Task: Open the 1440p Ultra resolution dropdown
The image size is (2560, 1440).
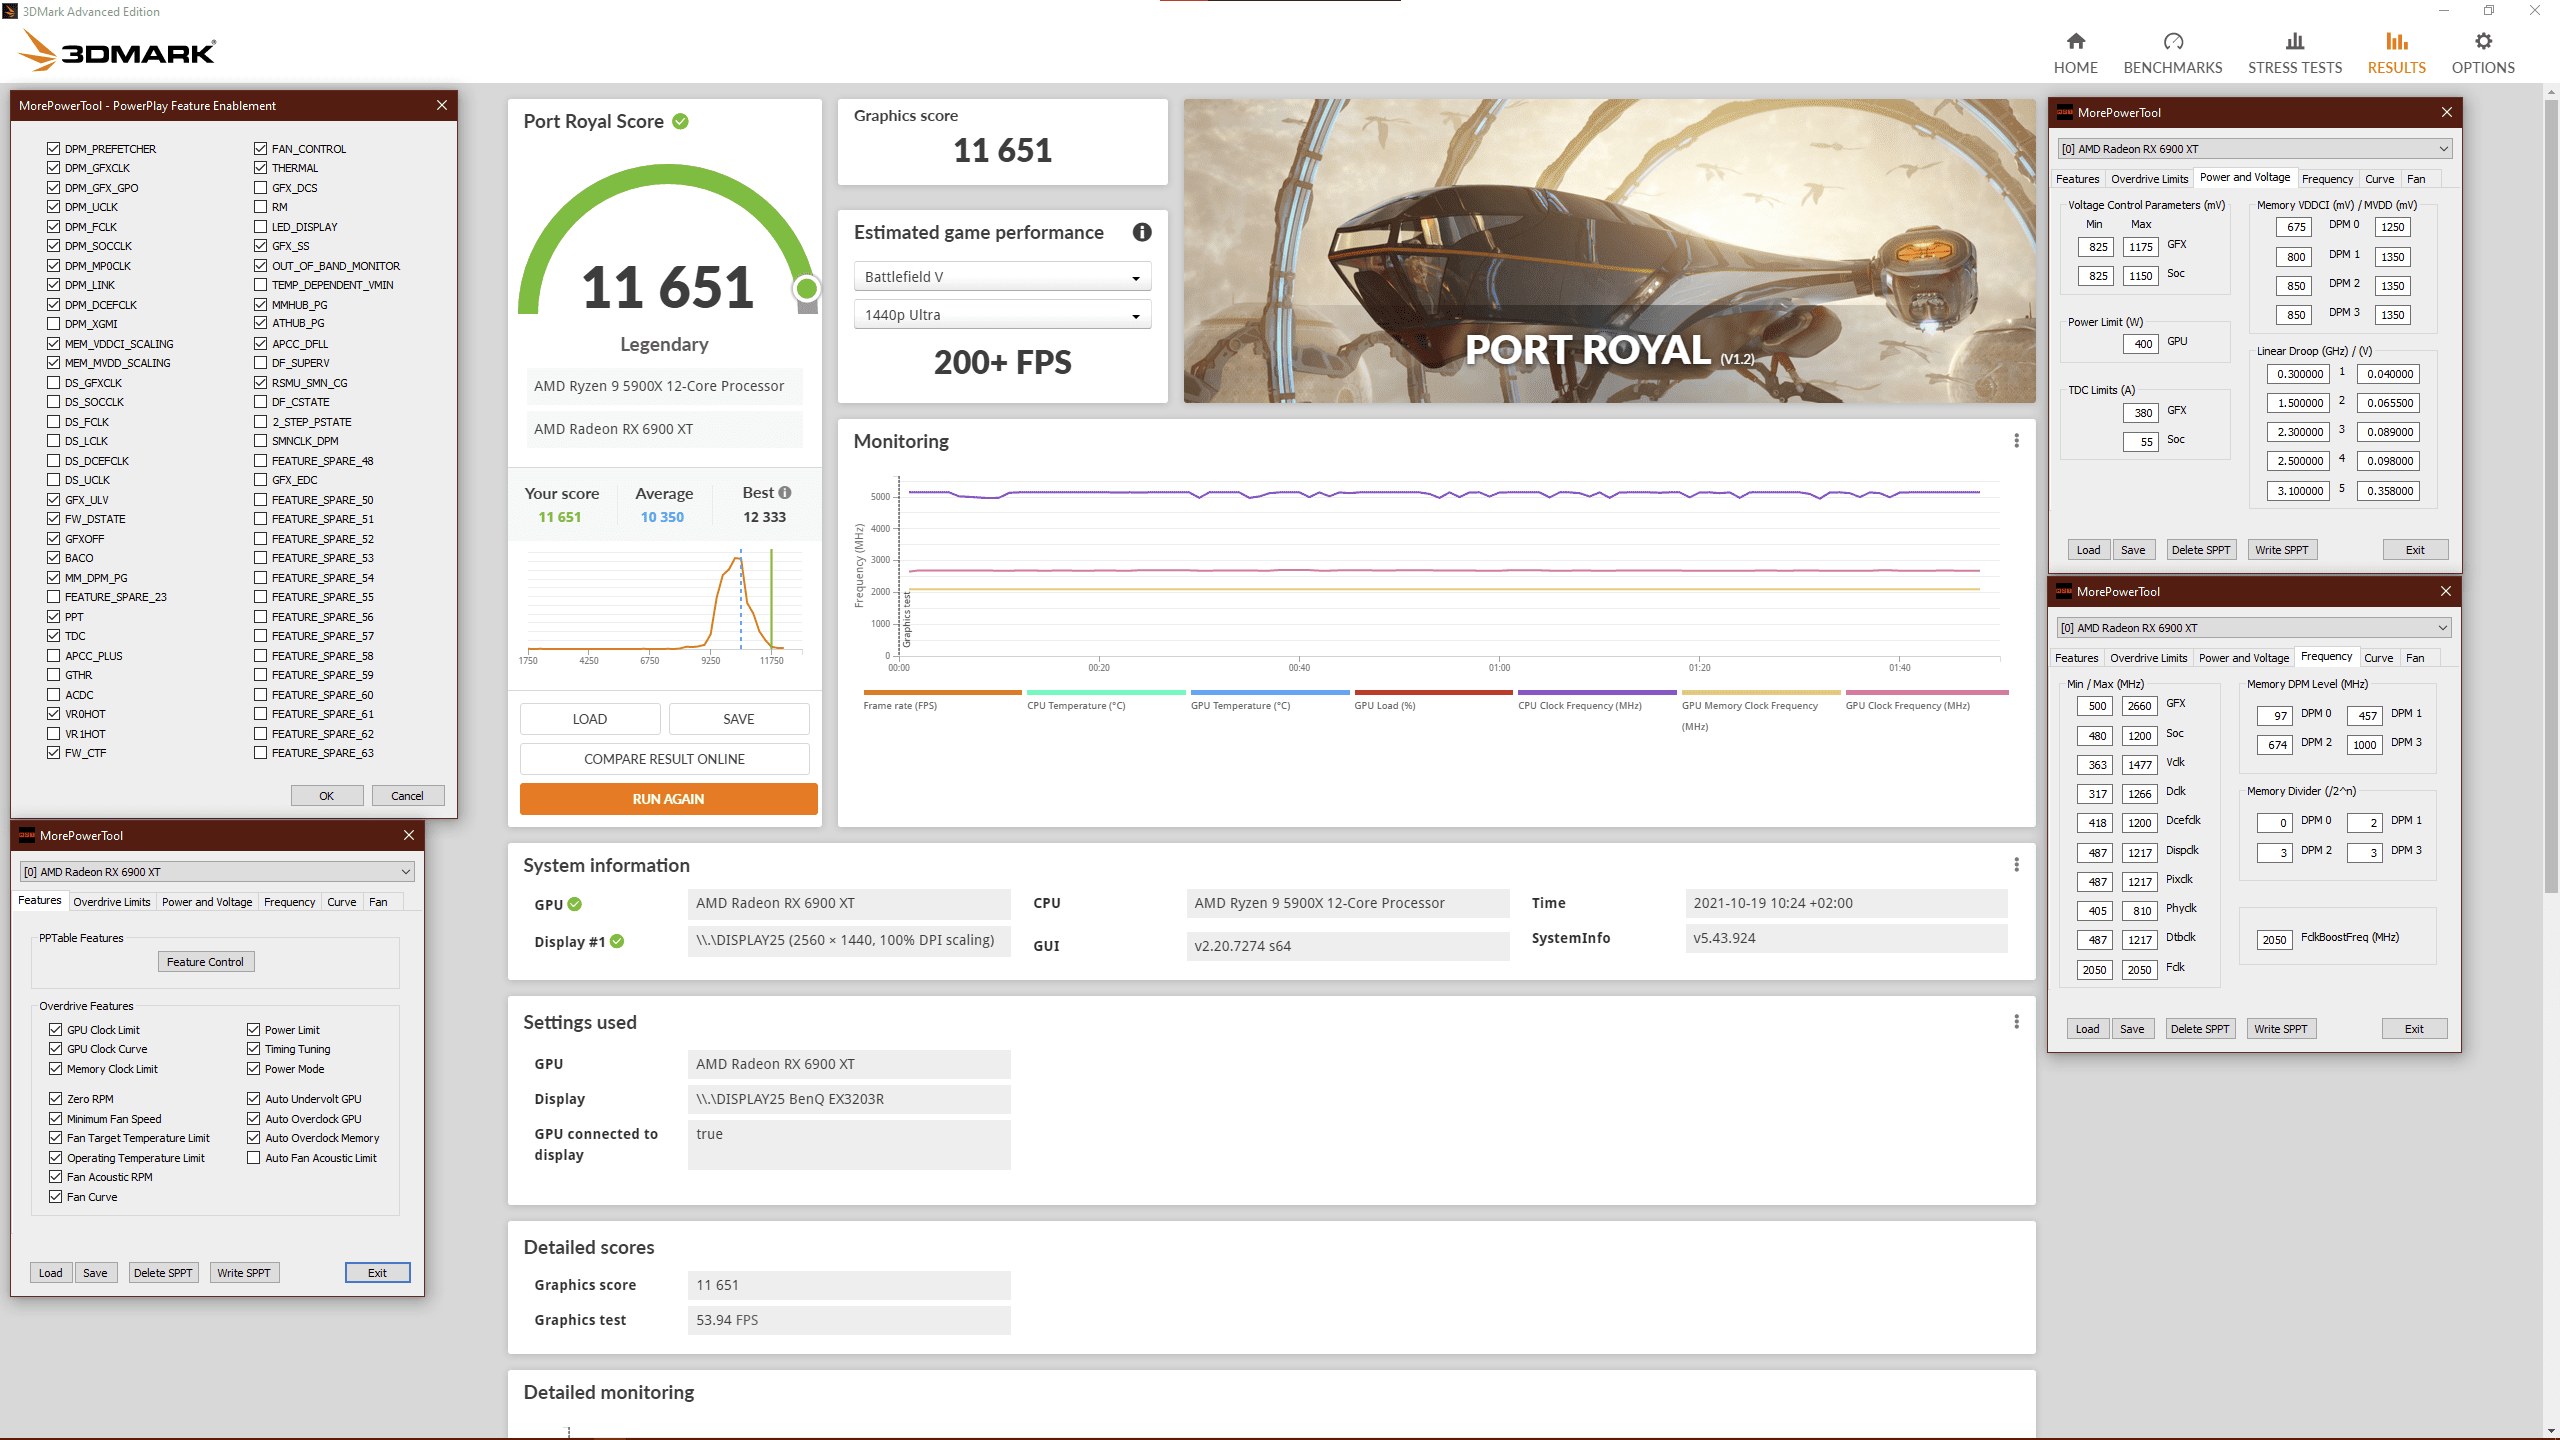Action: 1002,315
